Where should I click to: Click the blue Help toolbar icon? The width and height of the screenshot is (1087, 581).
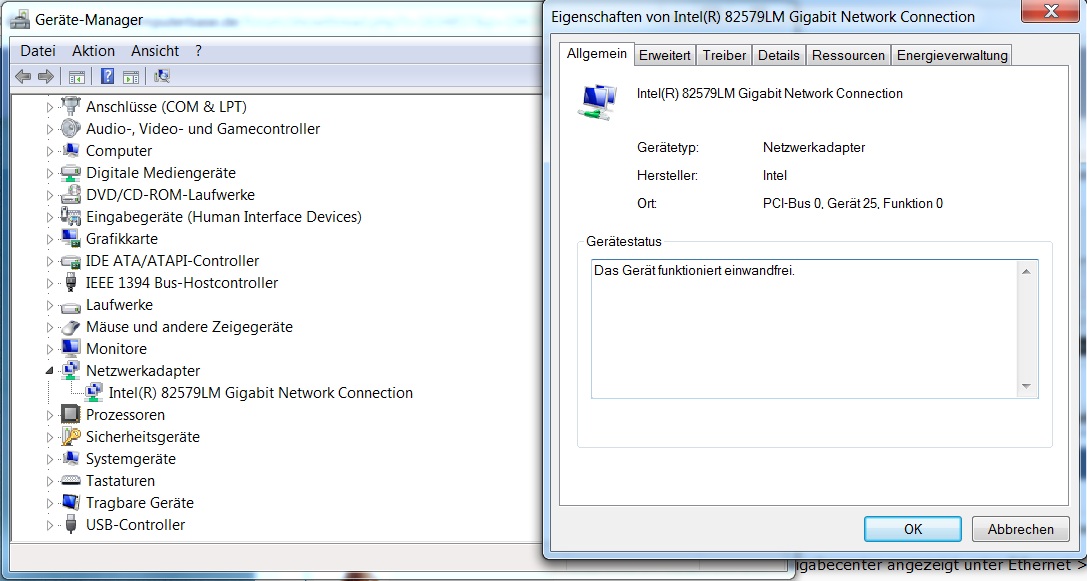(x=107, y=76)
